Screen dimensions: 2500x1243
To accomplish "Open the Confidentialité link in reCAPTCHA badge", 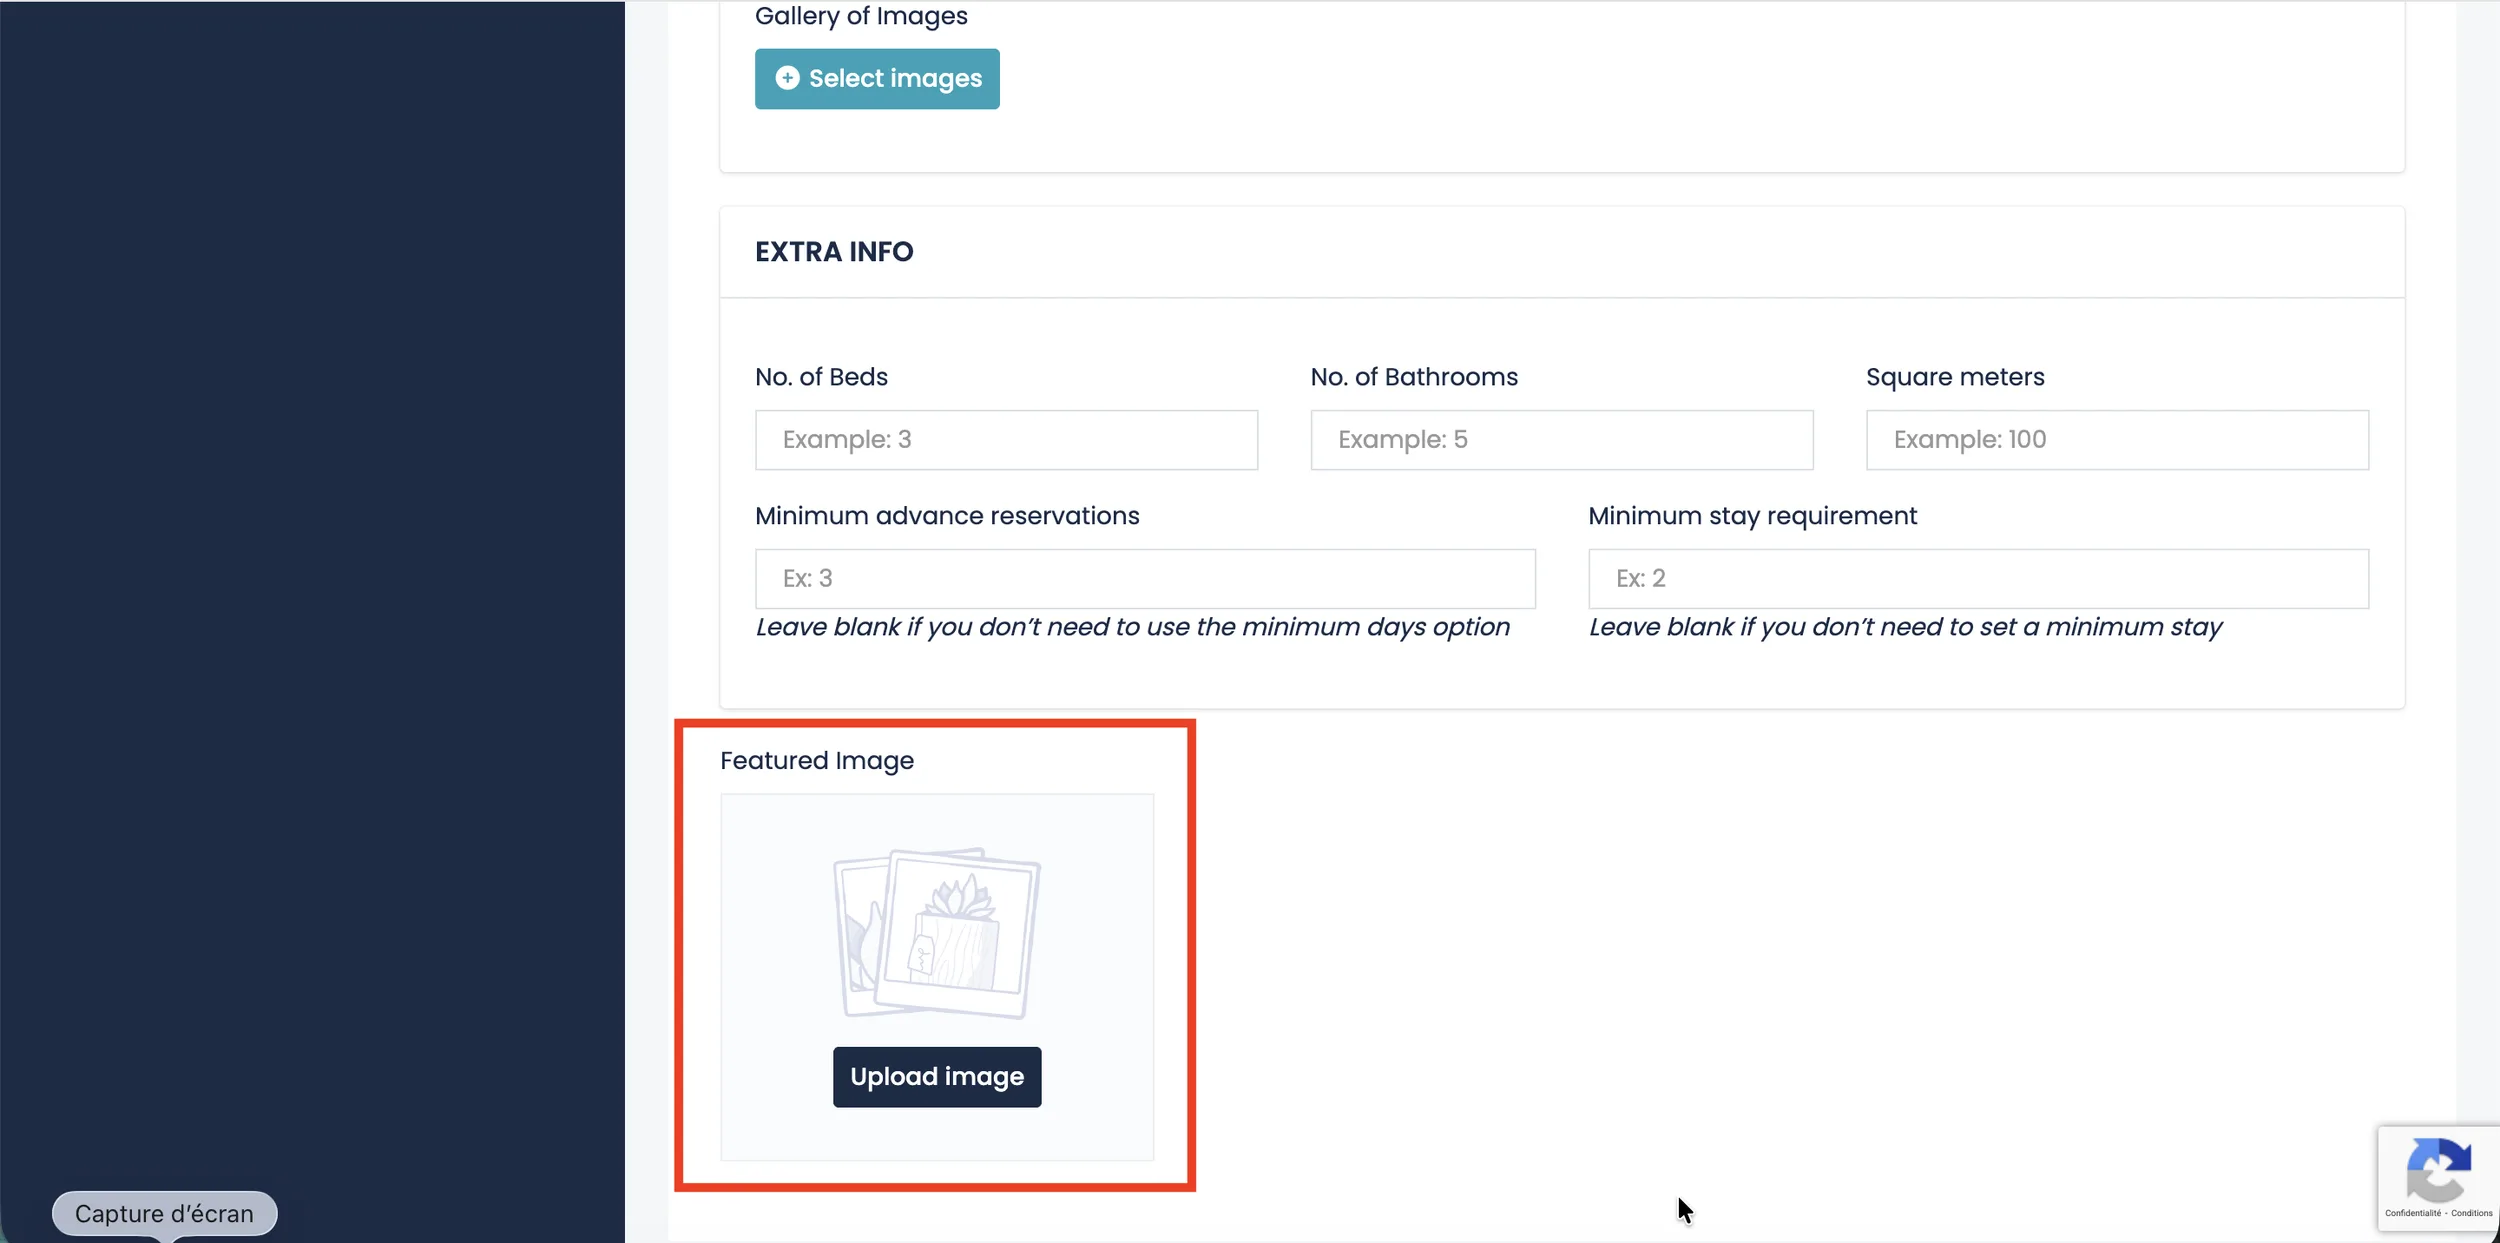I will click(2412, 1213).
